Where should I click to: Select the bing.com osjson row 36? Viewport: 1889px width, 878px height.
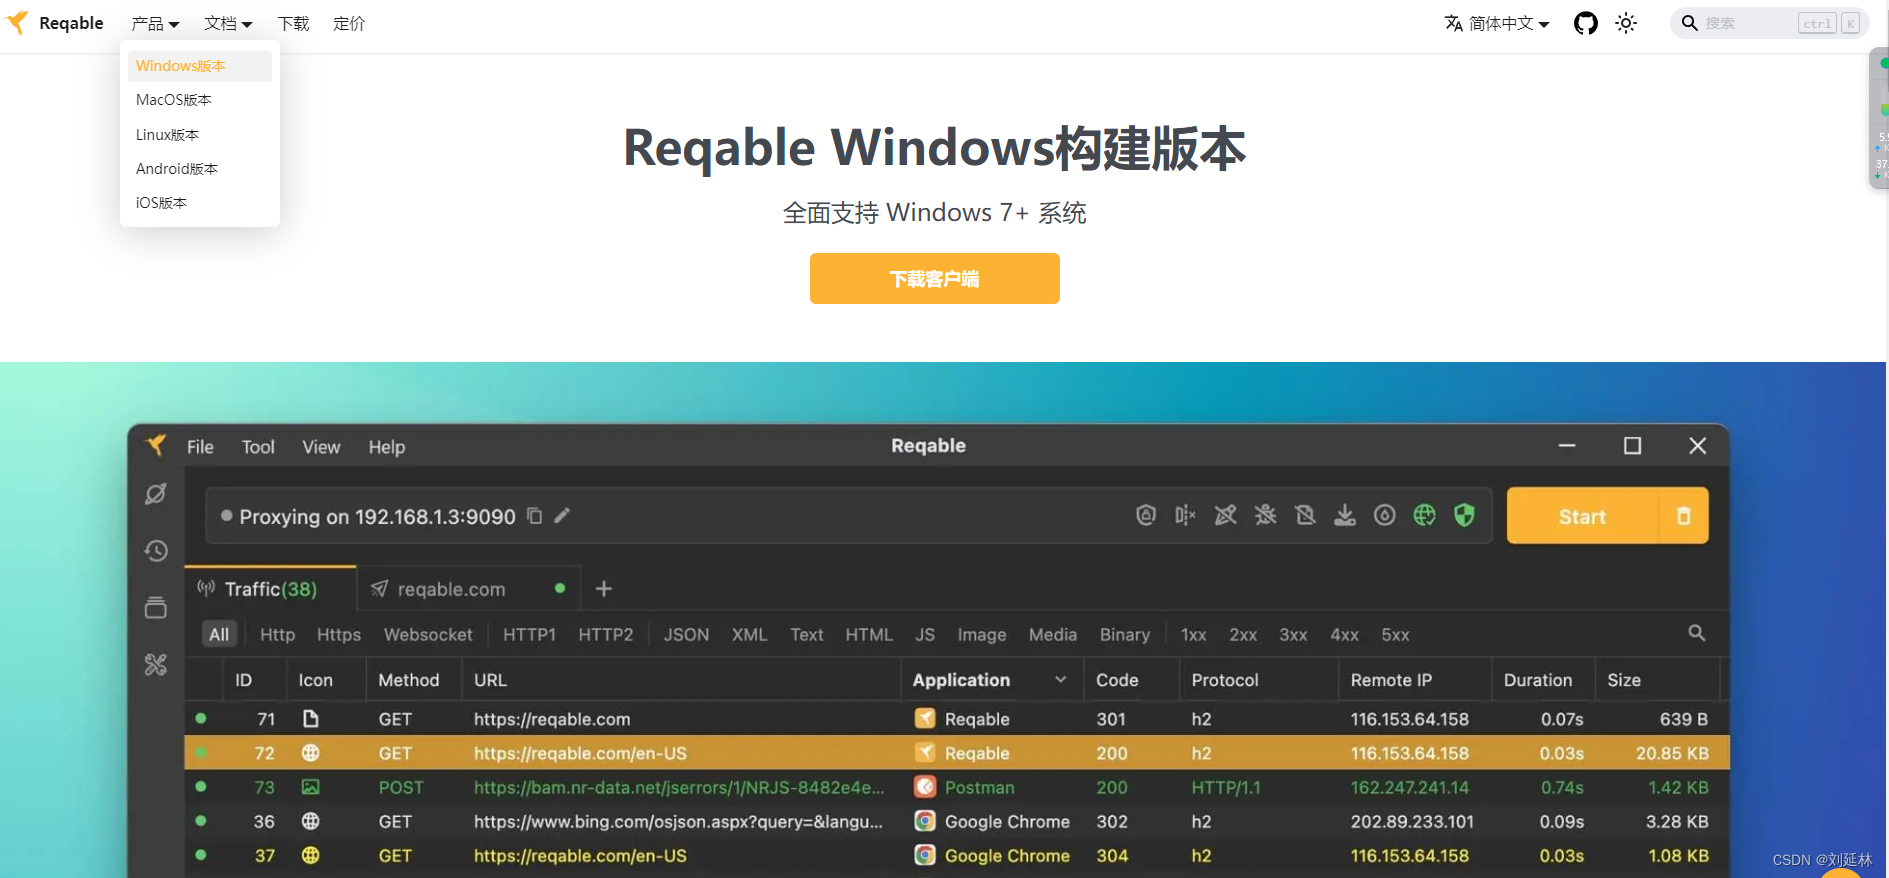pos(956,821)
